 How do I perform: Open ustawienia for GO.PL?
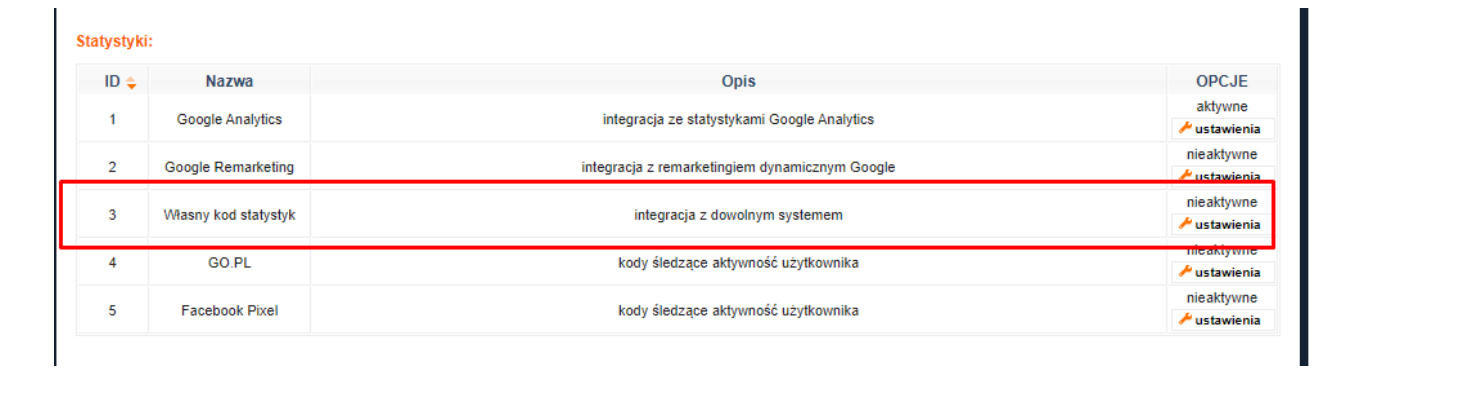1223,272
